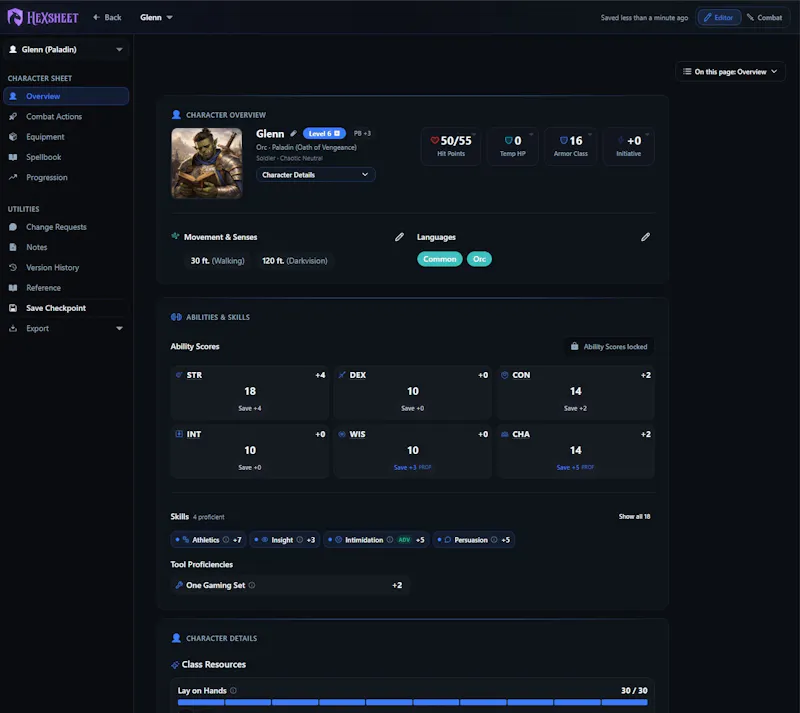The width and height of the screenshot is (800, 713).
Task: Edit Movement & Senses with pencil icon
Action: (399, 237)
